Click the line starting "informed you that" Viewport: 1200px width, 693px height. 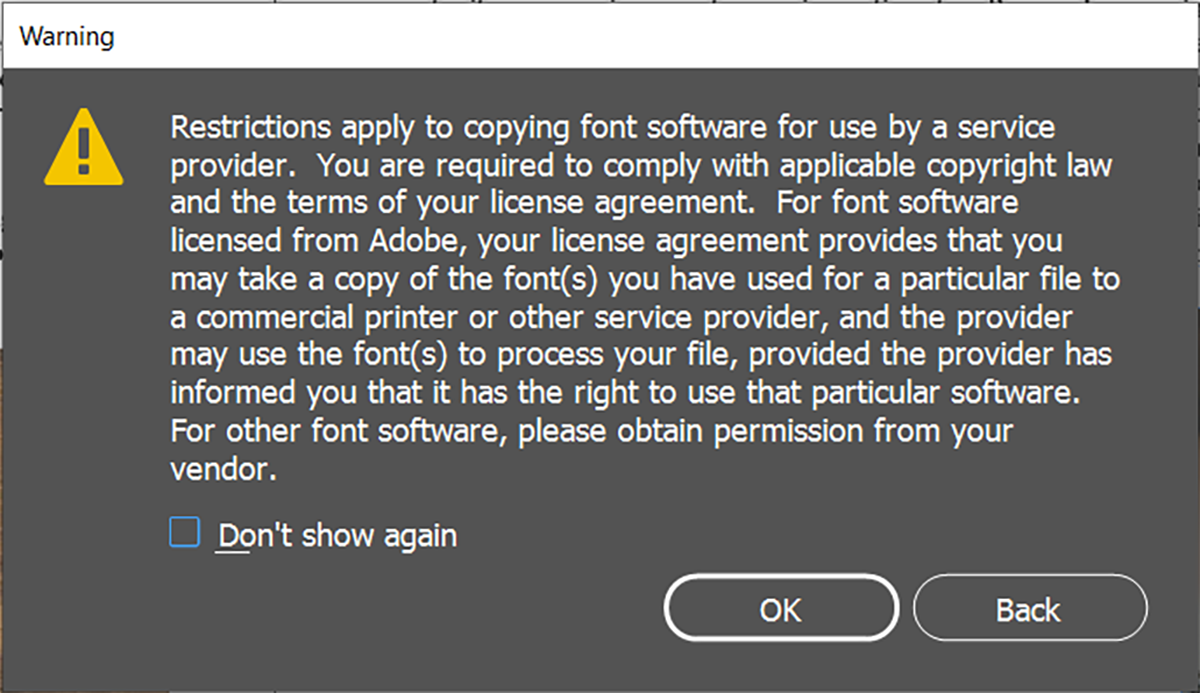(626, 393)
